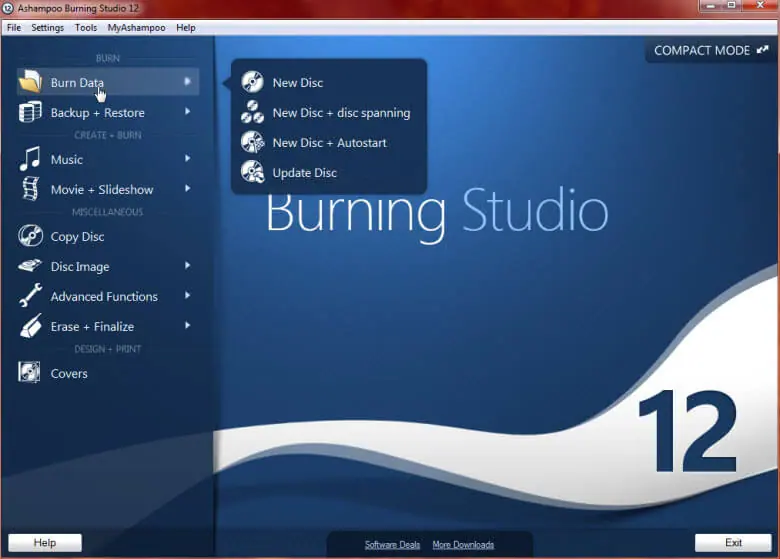Select Backup + Restore label
Image resolution: width=780 pixels, height=559 pixels.
click(98, 113)
